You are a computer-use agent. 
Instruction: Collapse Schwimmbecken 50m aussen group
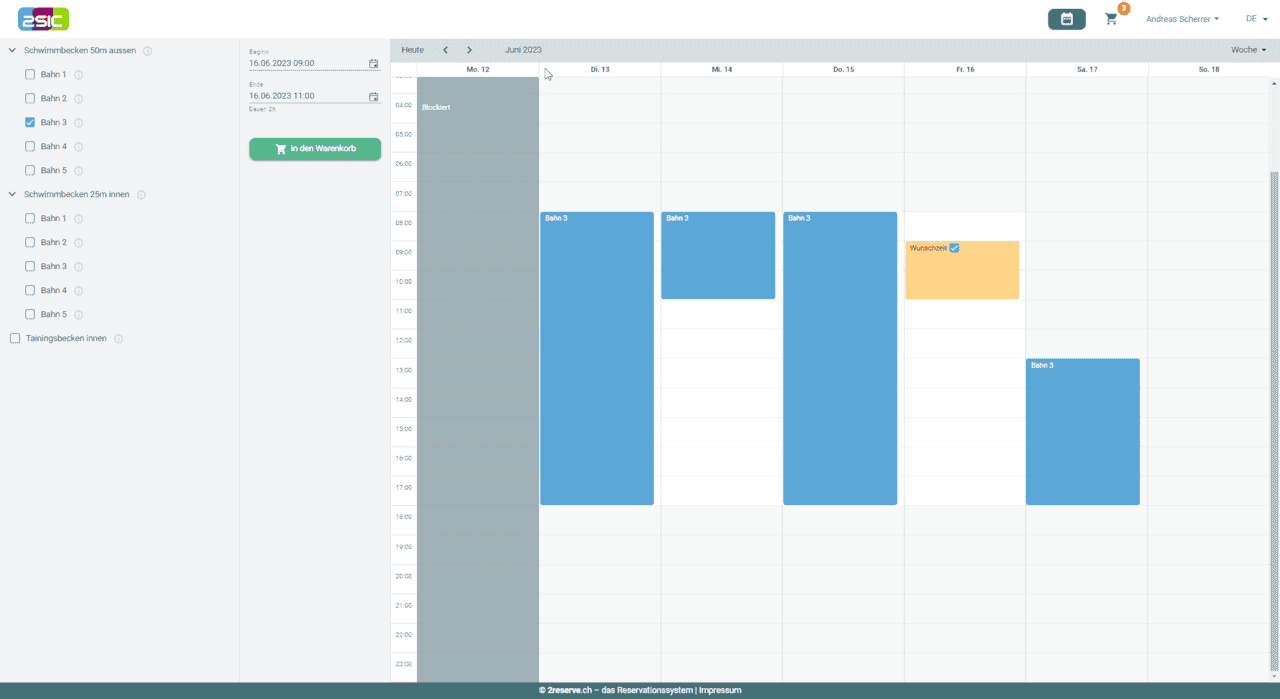pyautogui.click(x=12, y=50)
